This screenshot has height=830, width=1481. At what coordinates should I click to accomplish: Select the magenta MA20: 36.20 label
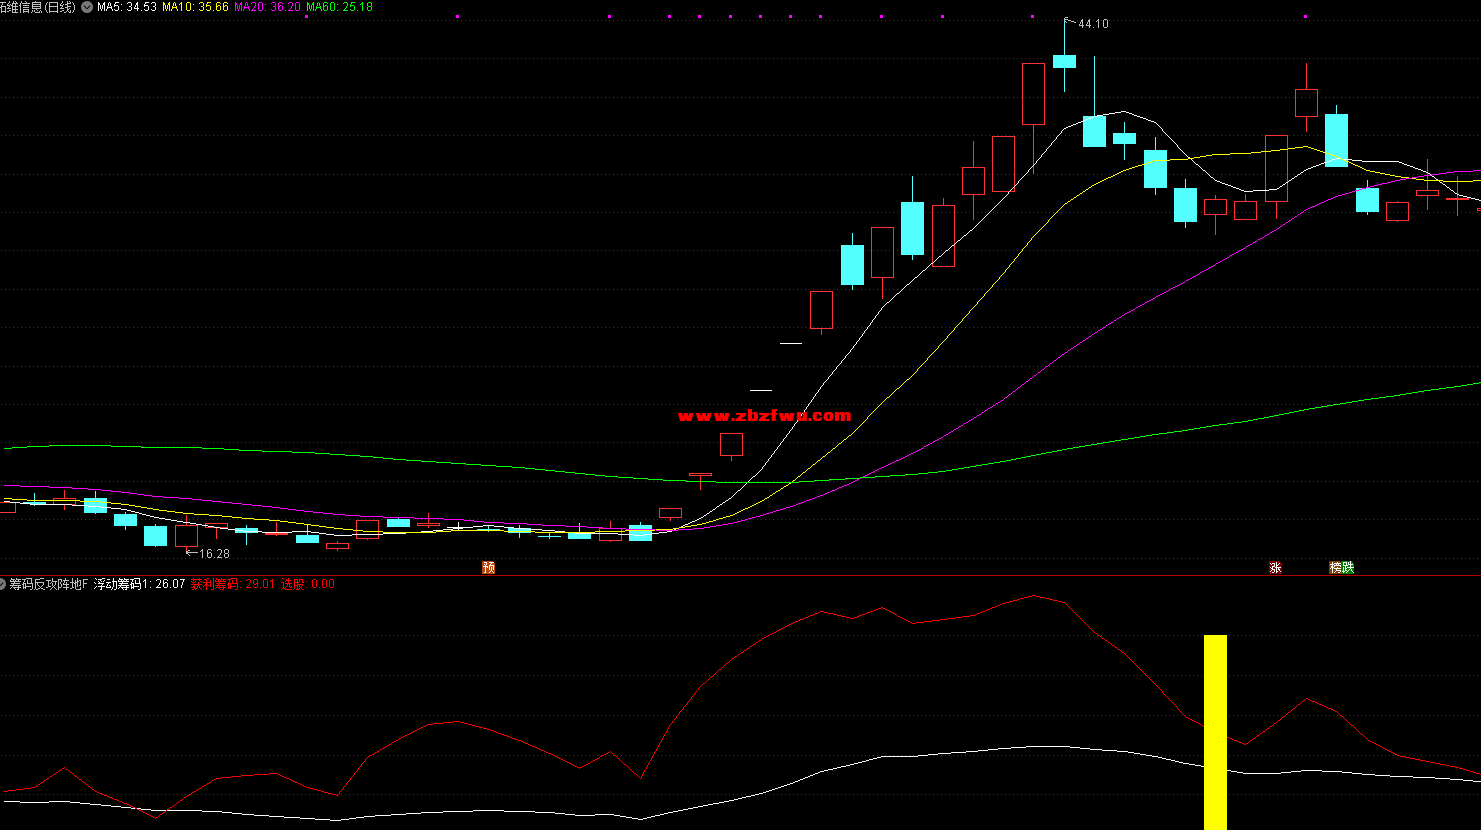point(267,7)
